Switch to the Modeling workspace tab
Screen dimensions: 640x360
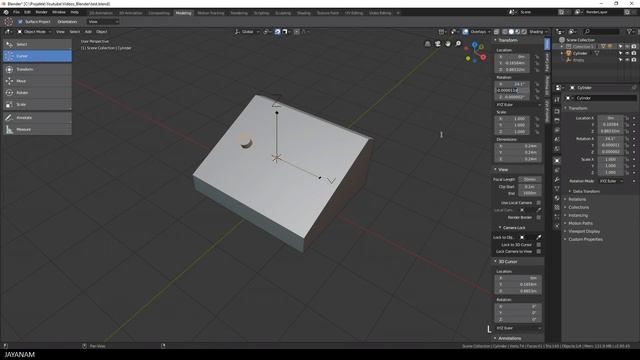click(183, 13)
